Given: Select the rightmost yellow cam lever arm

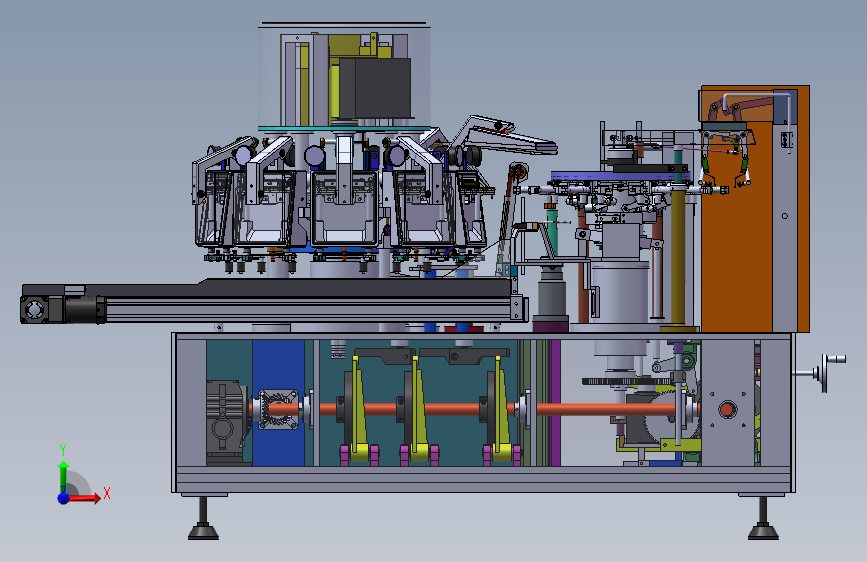Looking at the screenshot, I should [x=502, y=410].
